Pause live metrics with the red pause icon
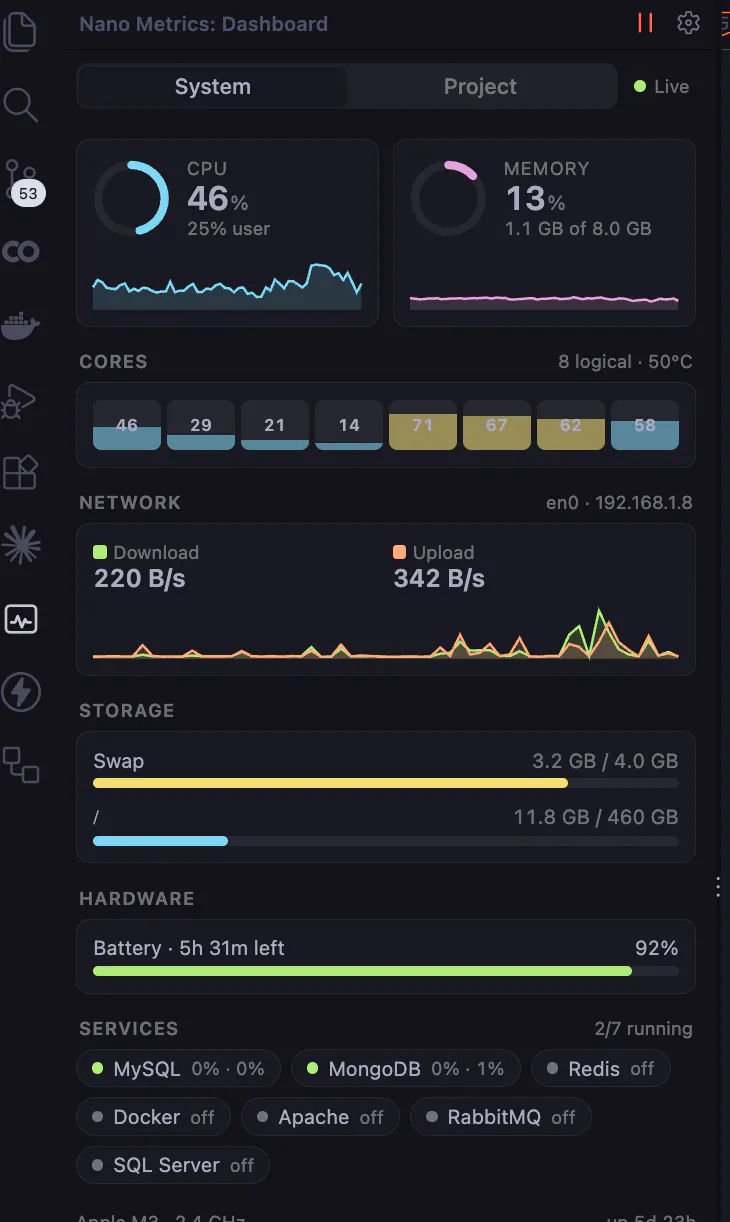The height and width of the screenshot is (1222, 730). pyautogui.click(x=645, y=23)
